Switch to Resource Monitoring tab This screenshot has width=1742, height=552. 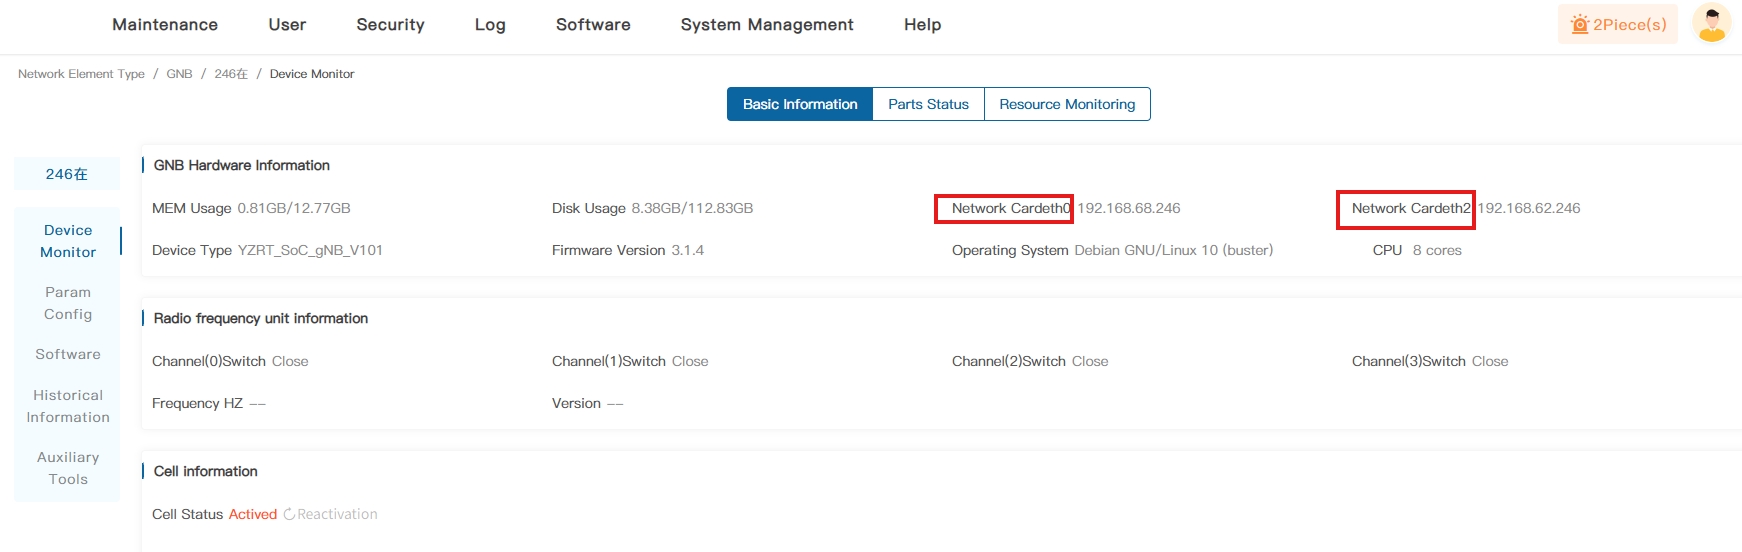tap(1067, 104)
